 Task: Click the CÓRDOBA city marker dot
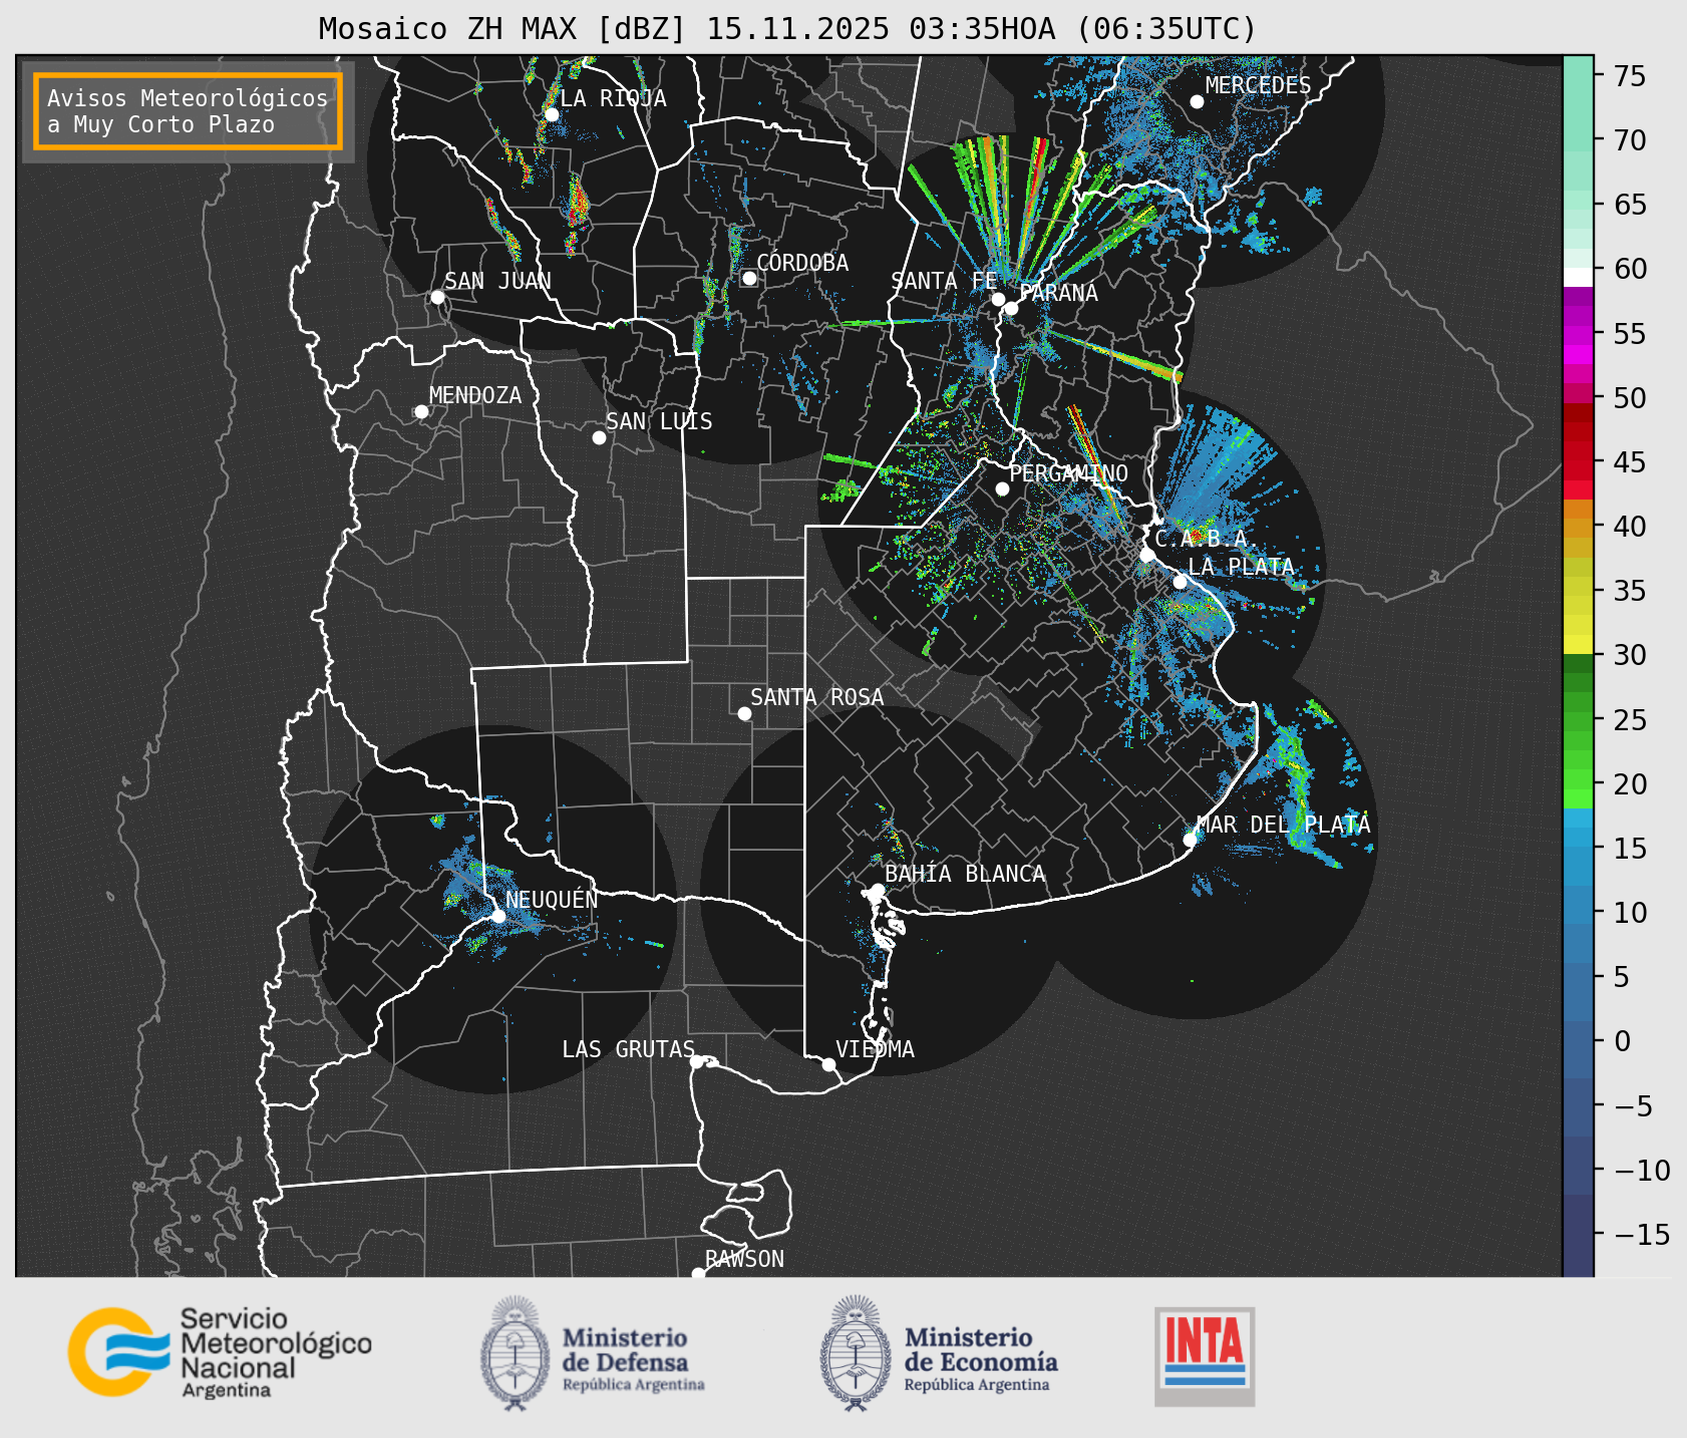click(749, 278)
